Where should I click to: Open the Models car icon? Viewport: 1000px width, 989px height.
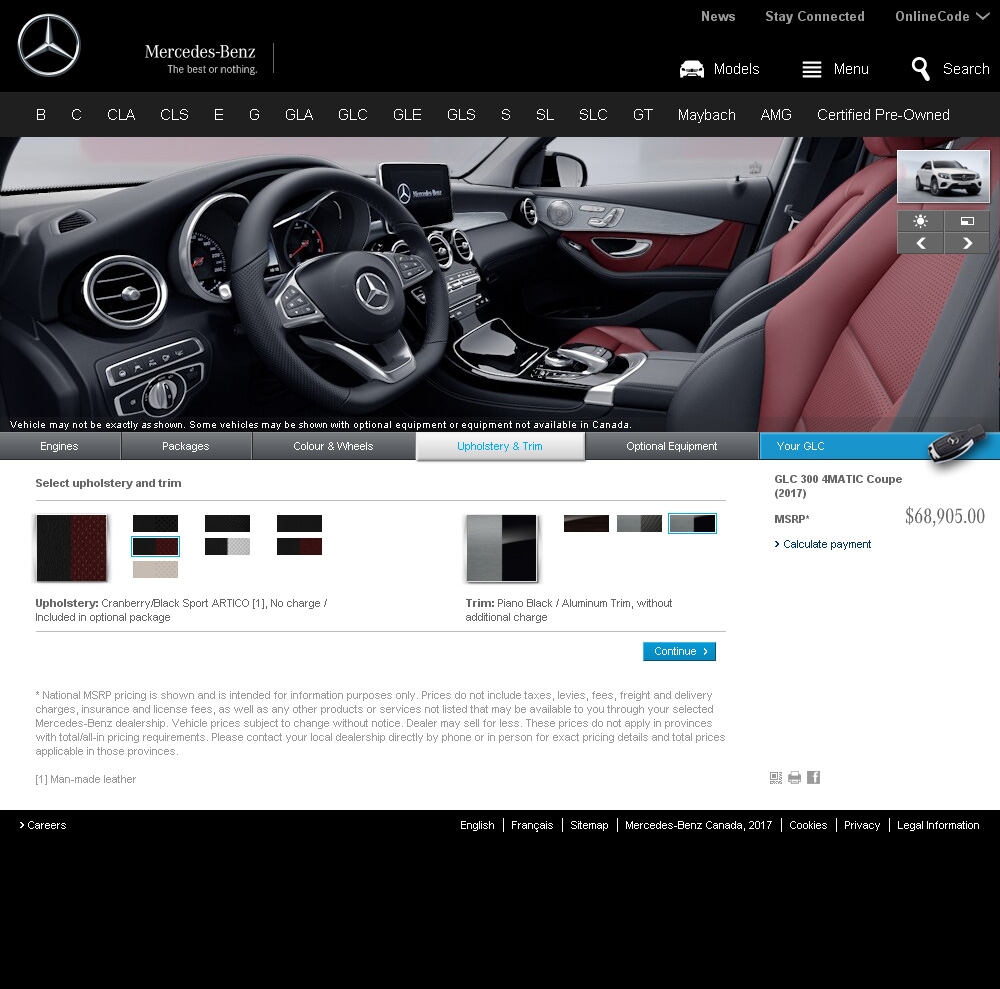[x=692, y=69]
